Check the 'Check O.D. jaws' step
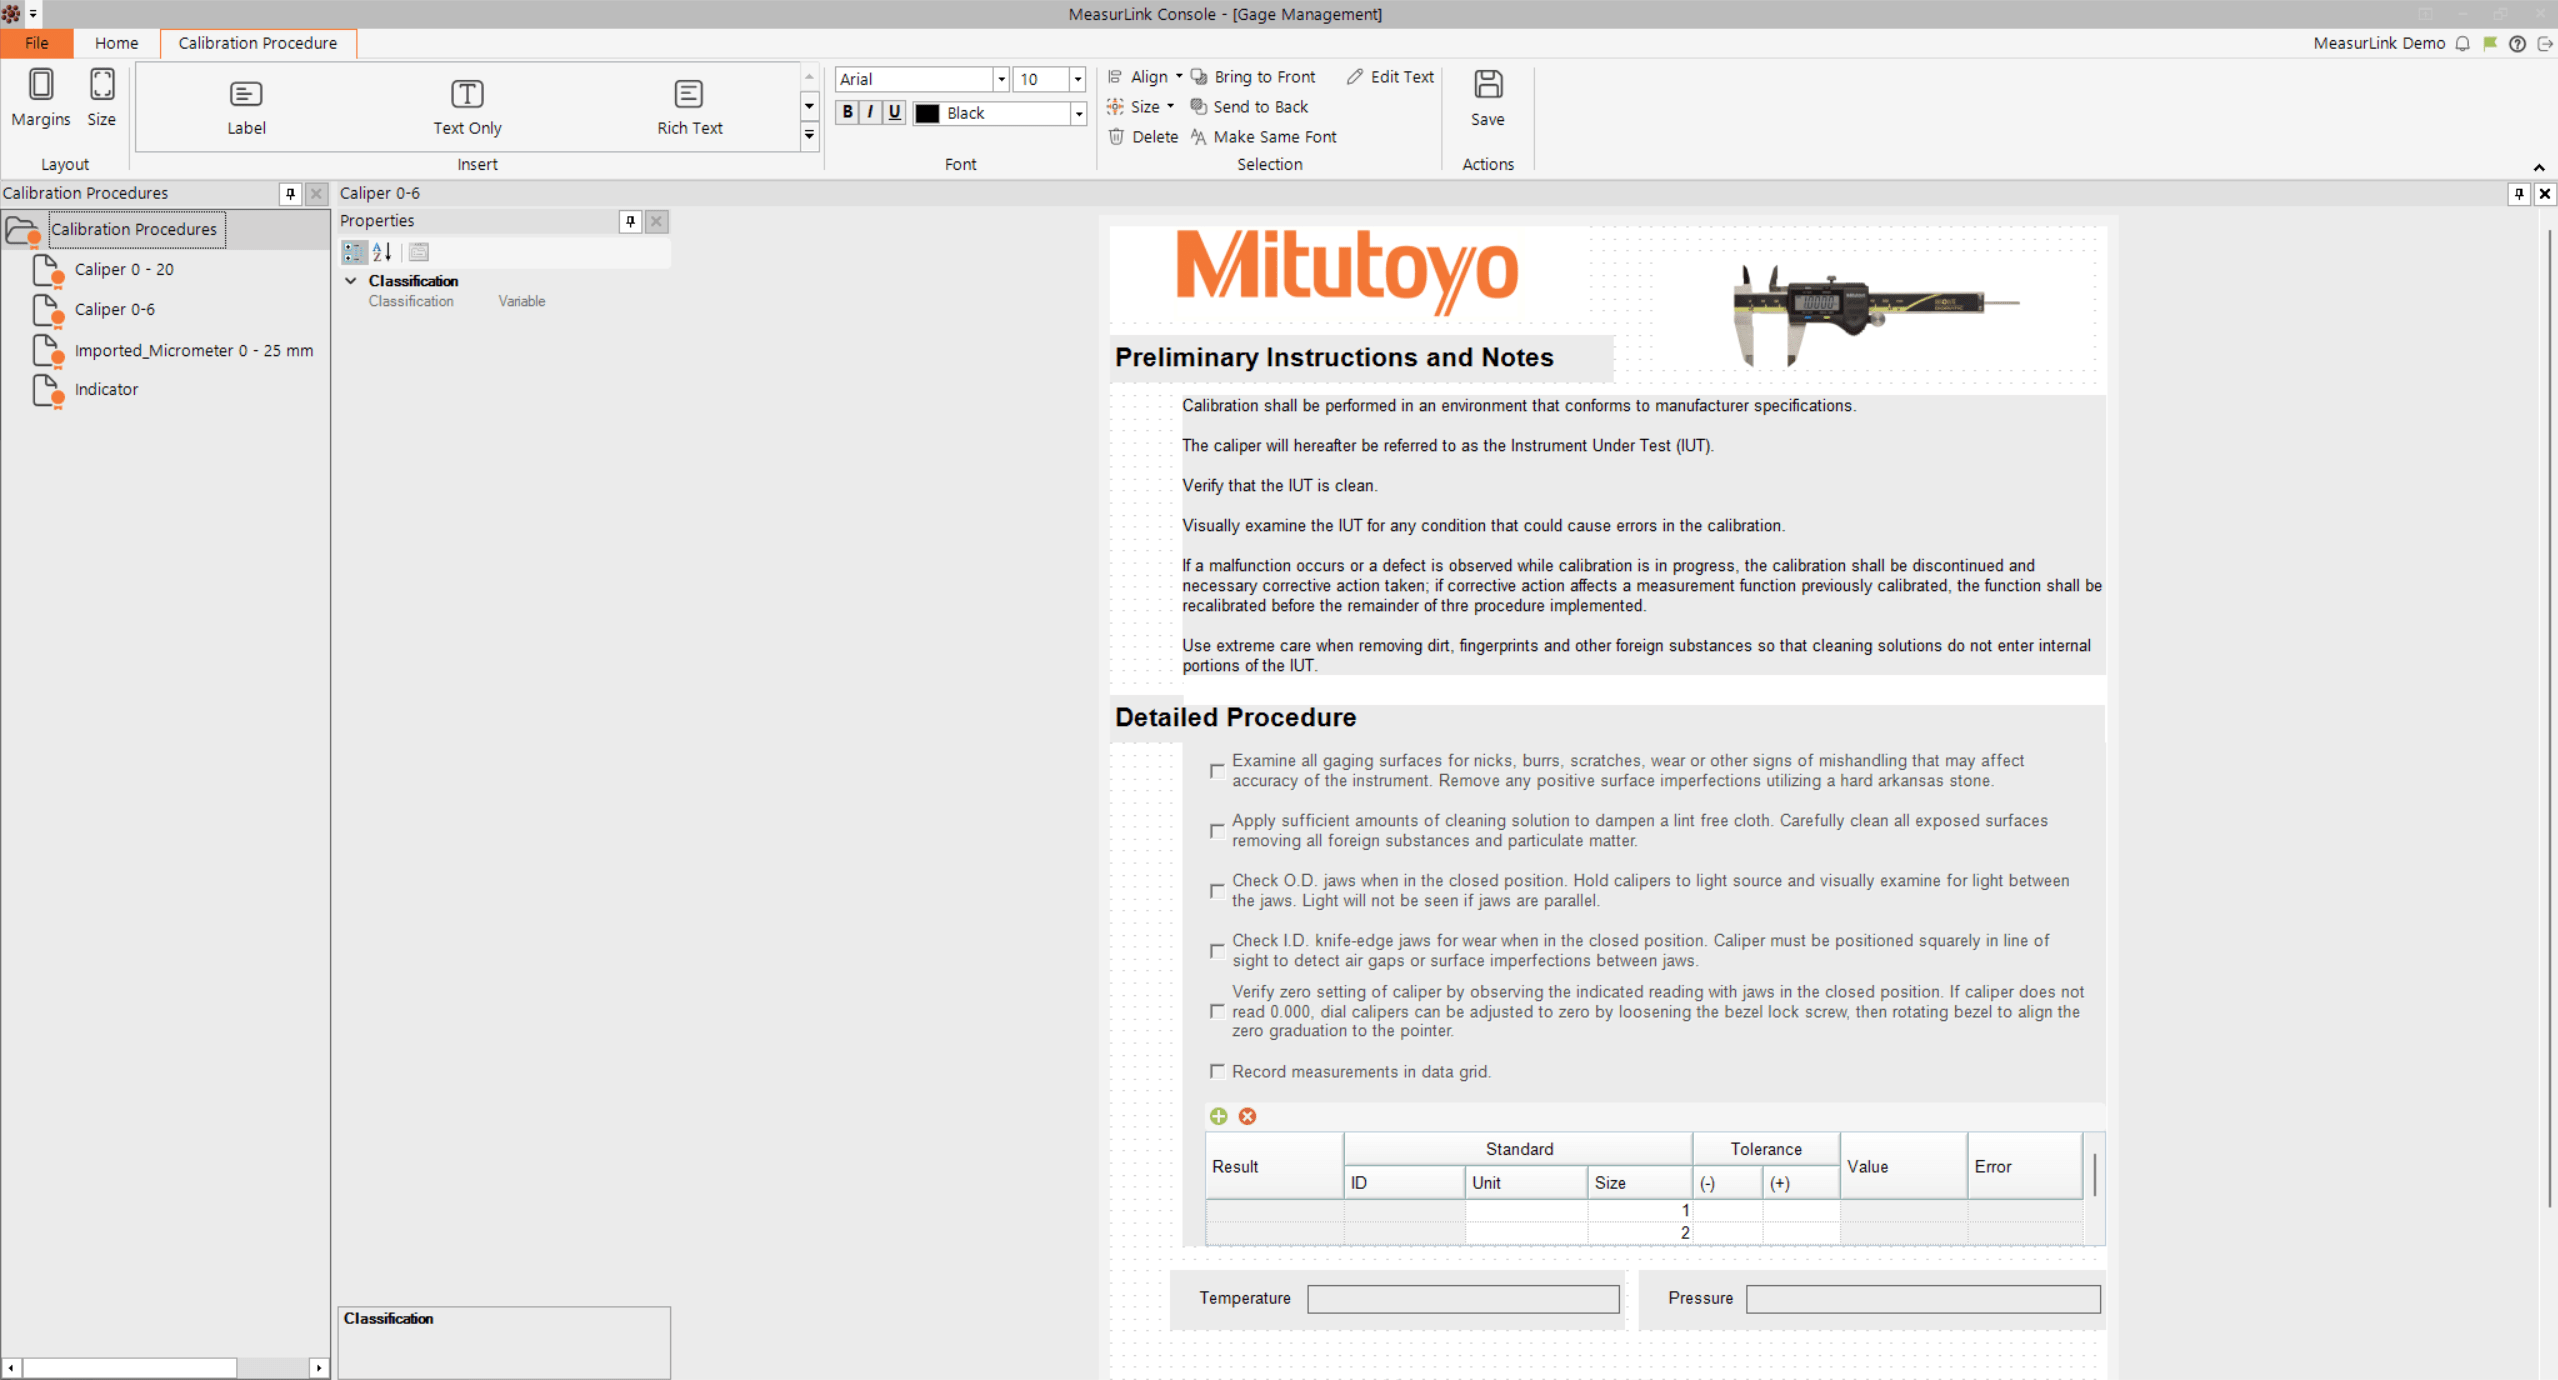The height and width of the screenshot is (1380, 2558). click(1217, 891)
